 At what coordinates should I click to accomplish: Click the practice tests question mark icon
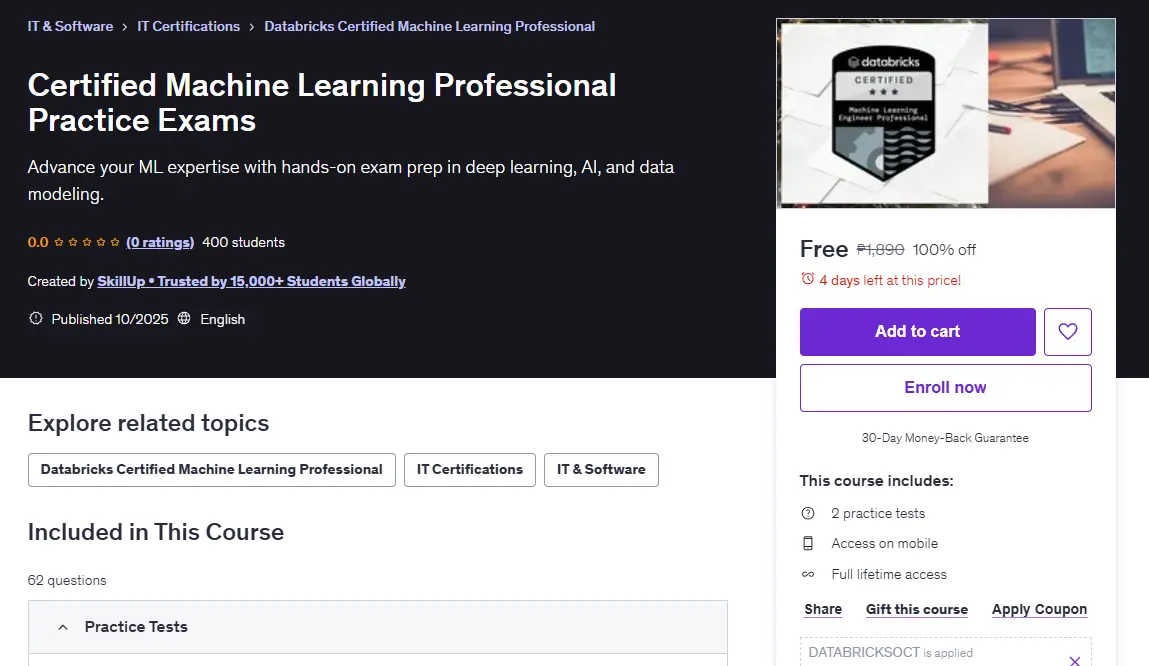point(808,514)
